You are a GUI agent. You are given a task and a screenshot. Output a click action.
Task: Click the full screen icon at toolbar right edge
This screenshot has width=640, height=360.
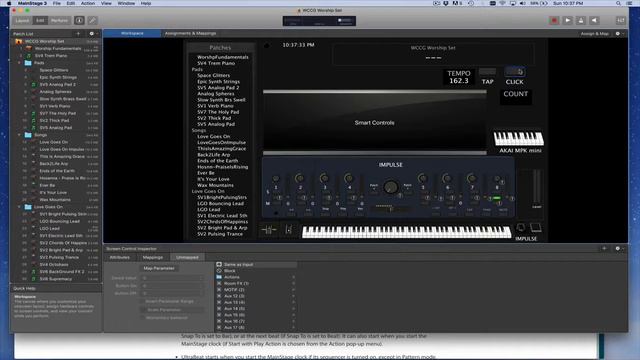[620, 20]
